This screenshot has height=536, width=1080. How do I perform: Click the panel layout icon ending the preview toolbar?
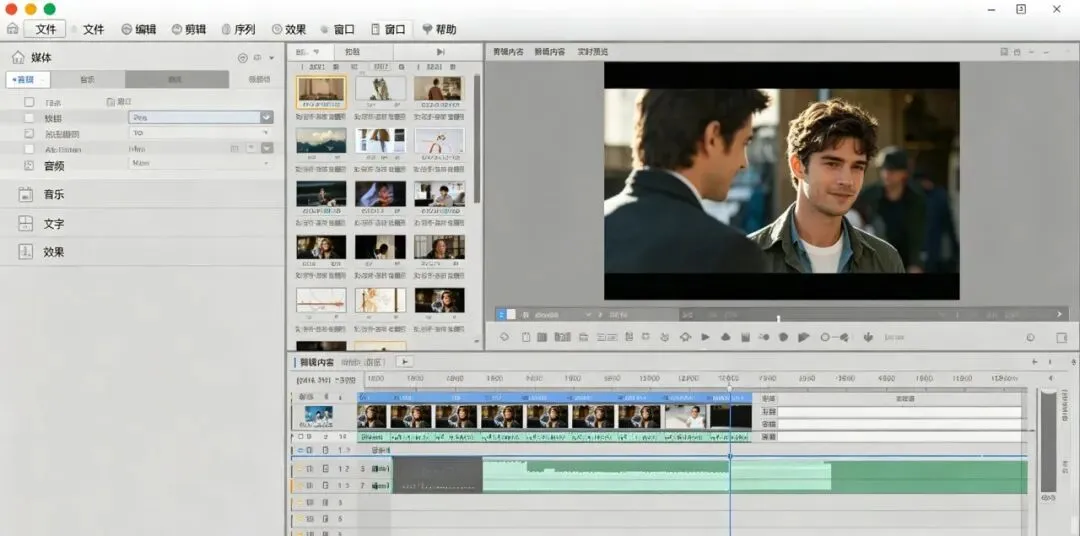1061,338
